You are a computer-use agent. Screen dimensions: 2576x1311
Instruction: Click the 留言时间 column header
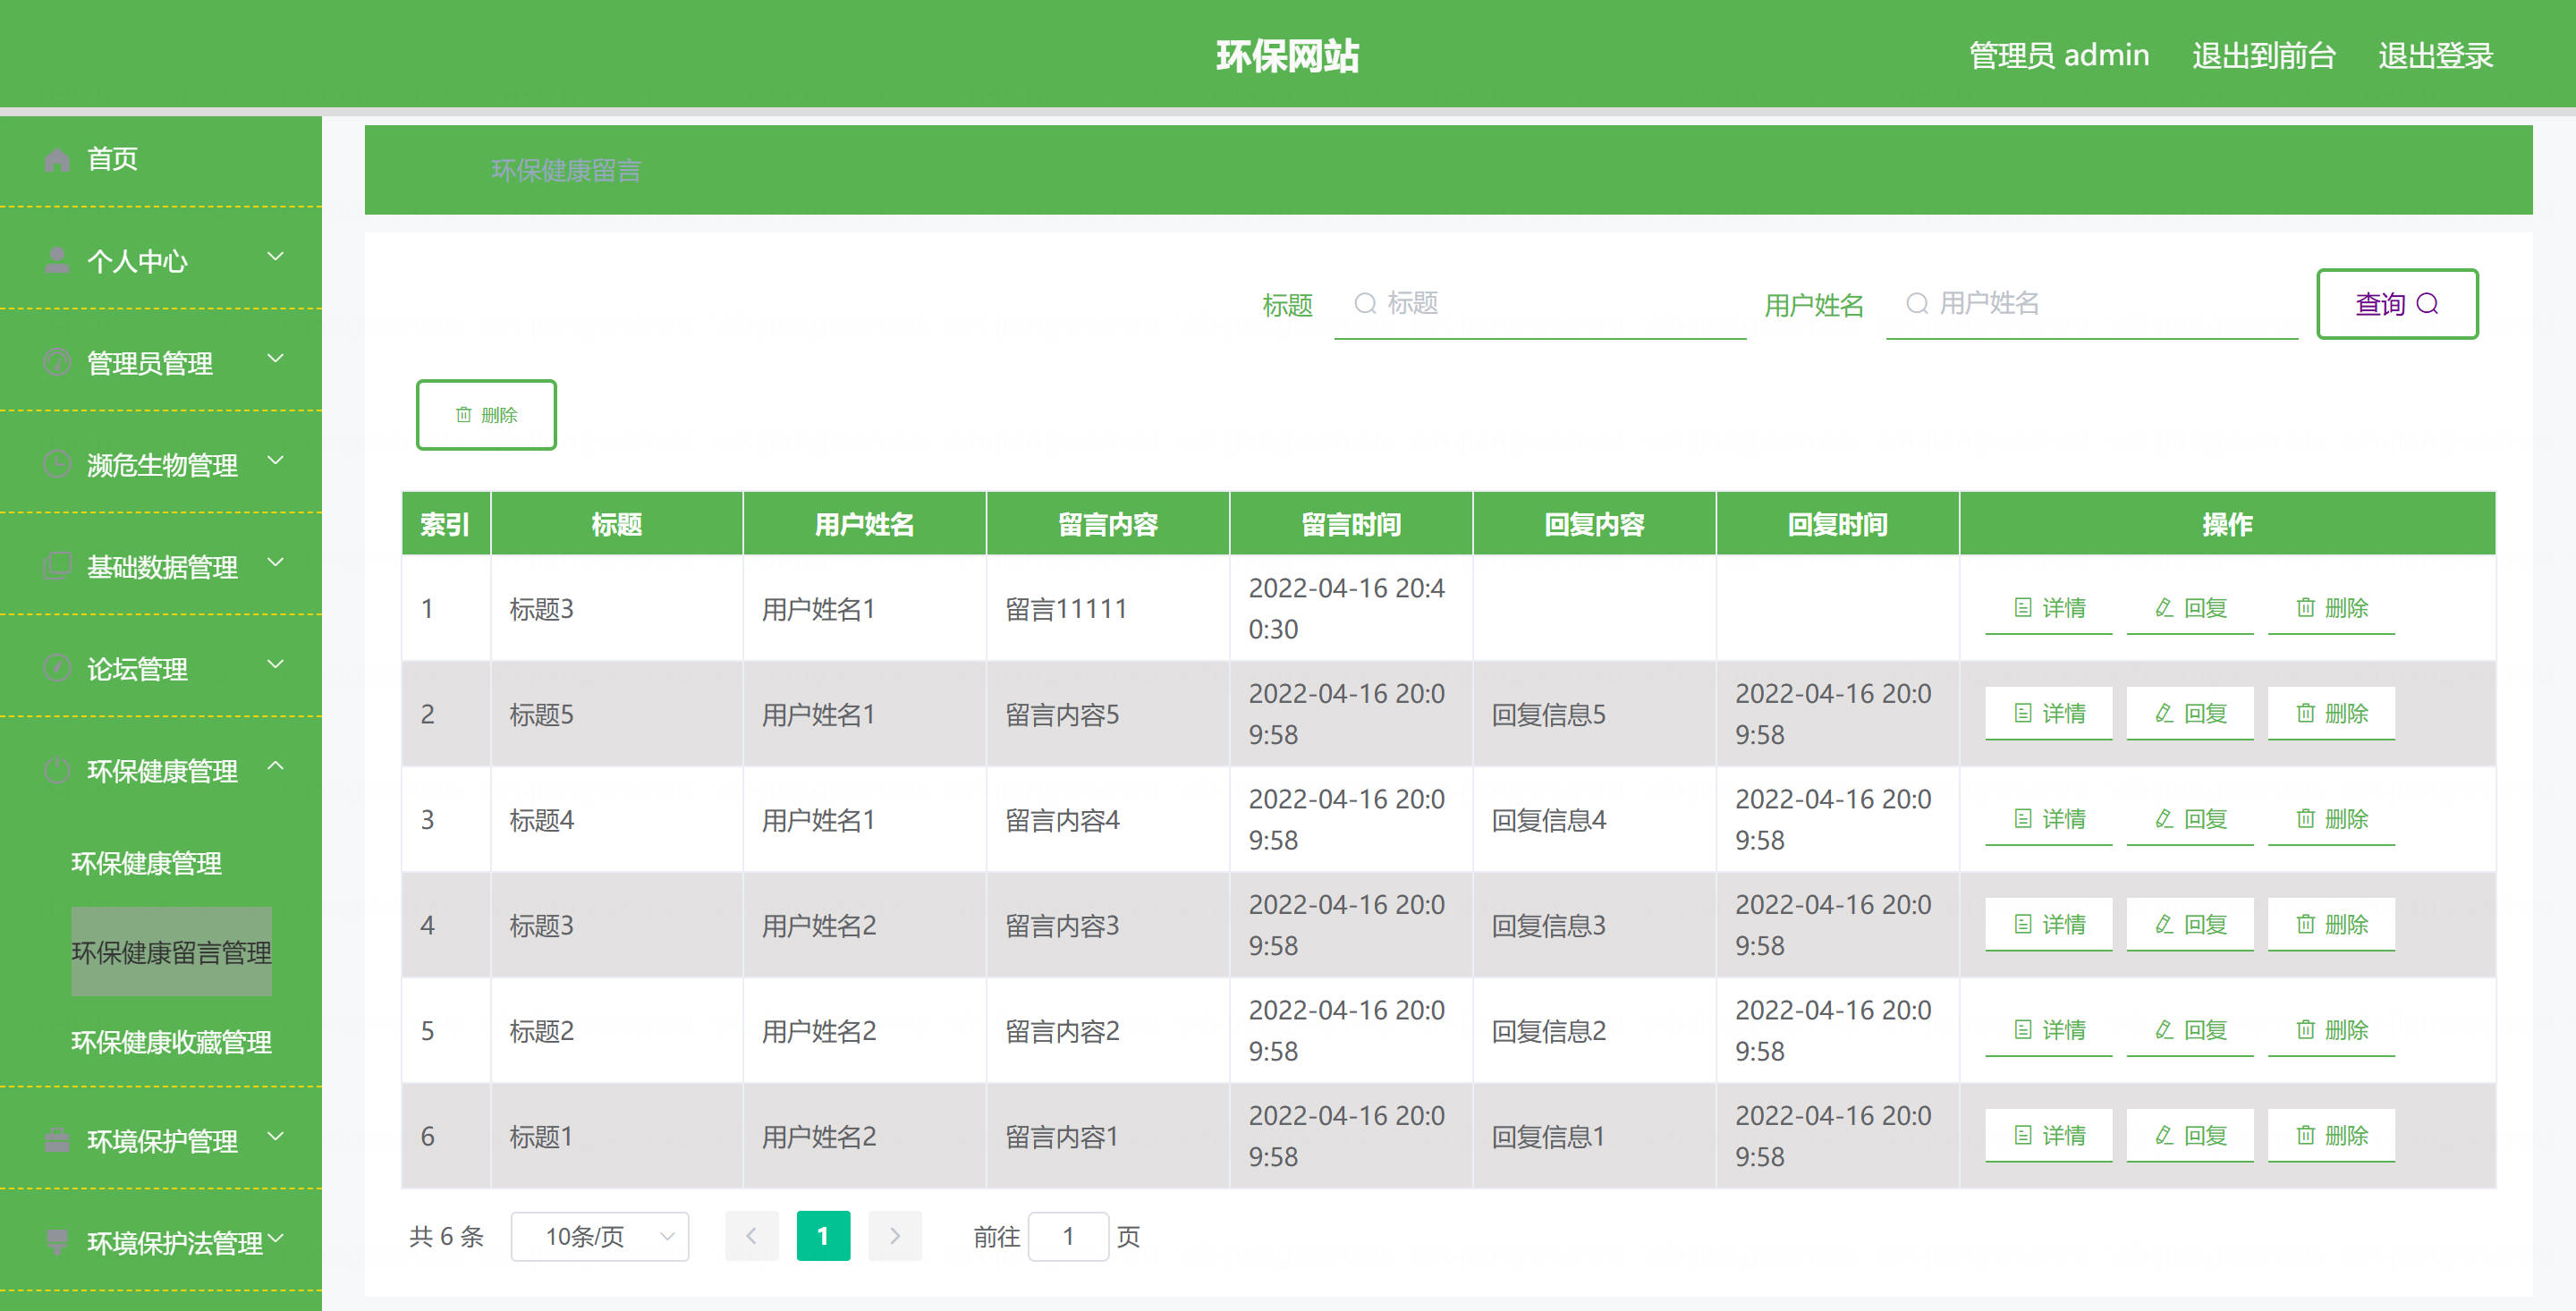(x=1351, y=524)
